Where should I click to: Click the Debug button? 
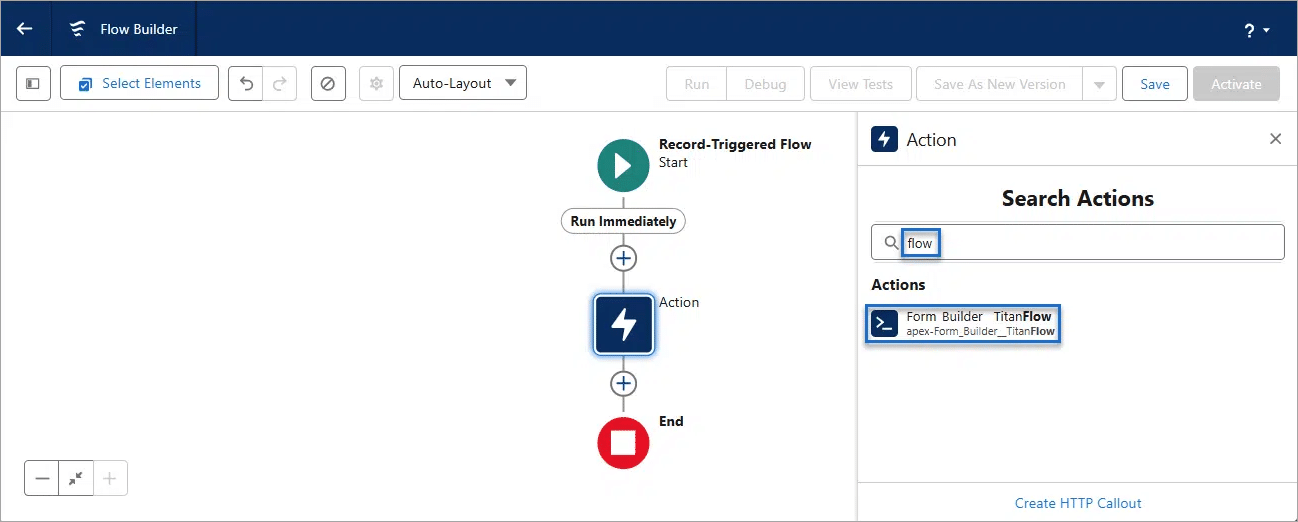point(765,84)
